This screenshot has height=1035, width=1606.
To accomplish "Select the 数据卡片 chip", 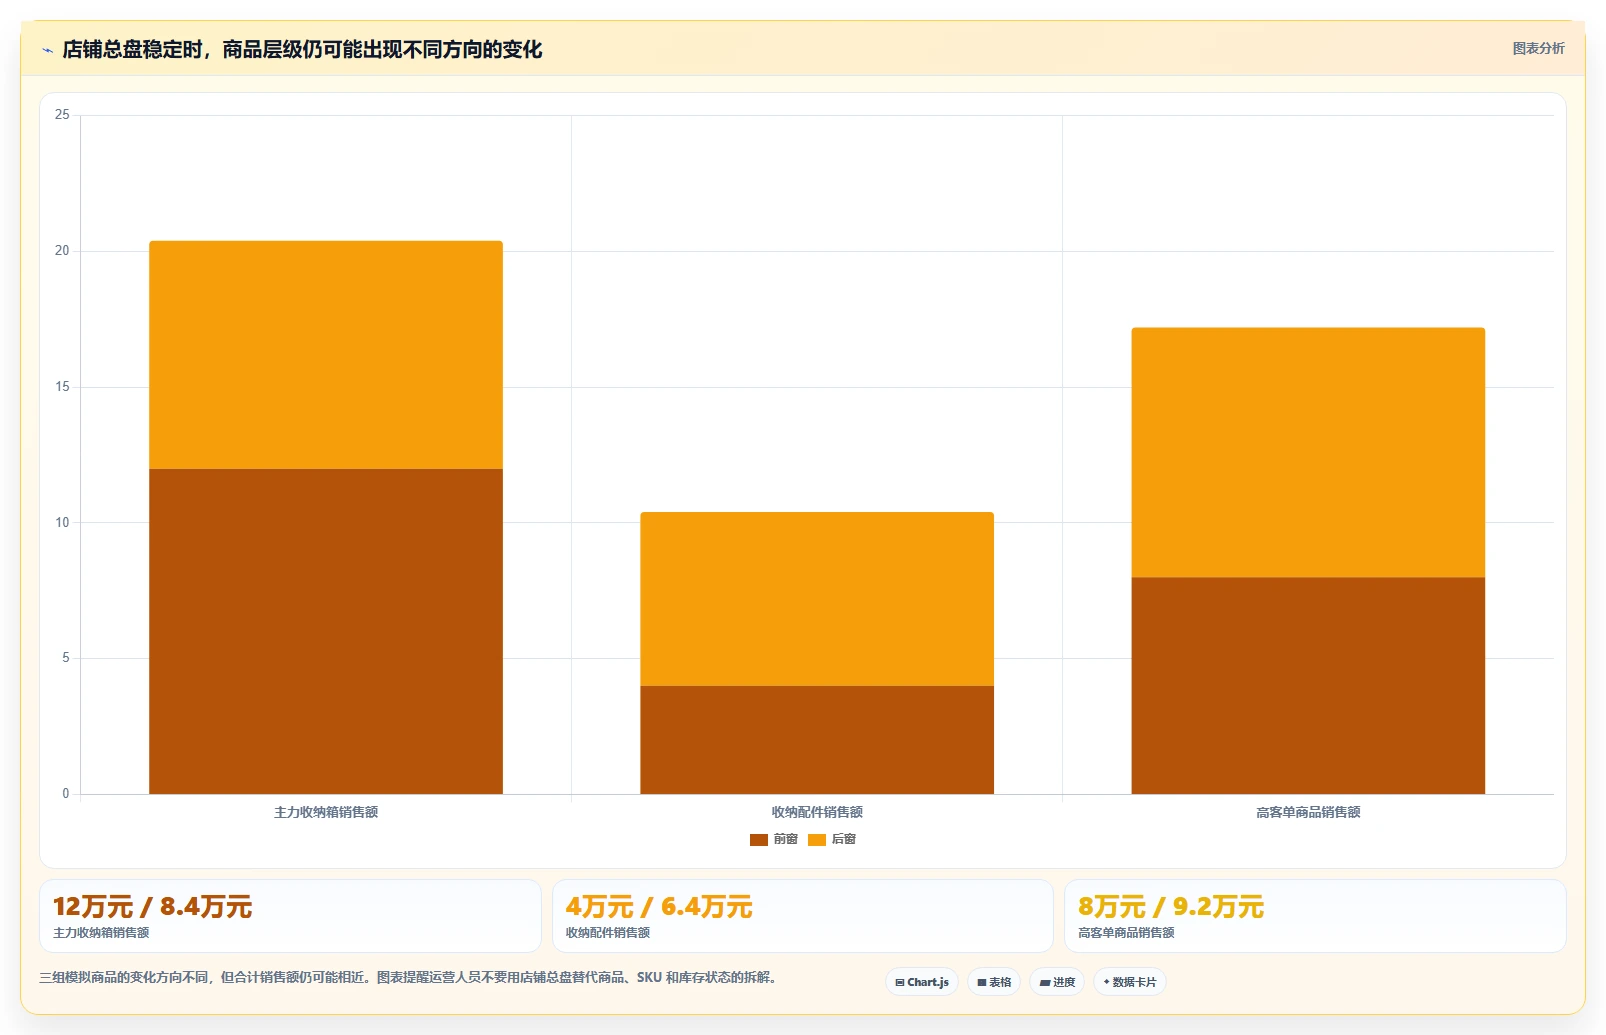I will coord(1130,982).
